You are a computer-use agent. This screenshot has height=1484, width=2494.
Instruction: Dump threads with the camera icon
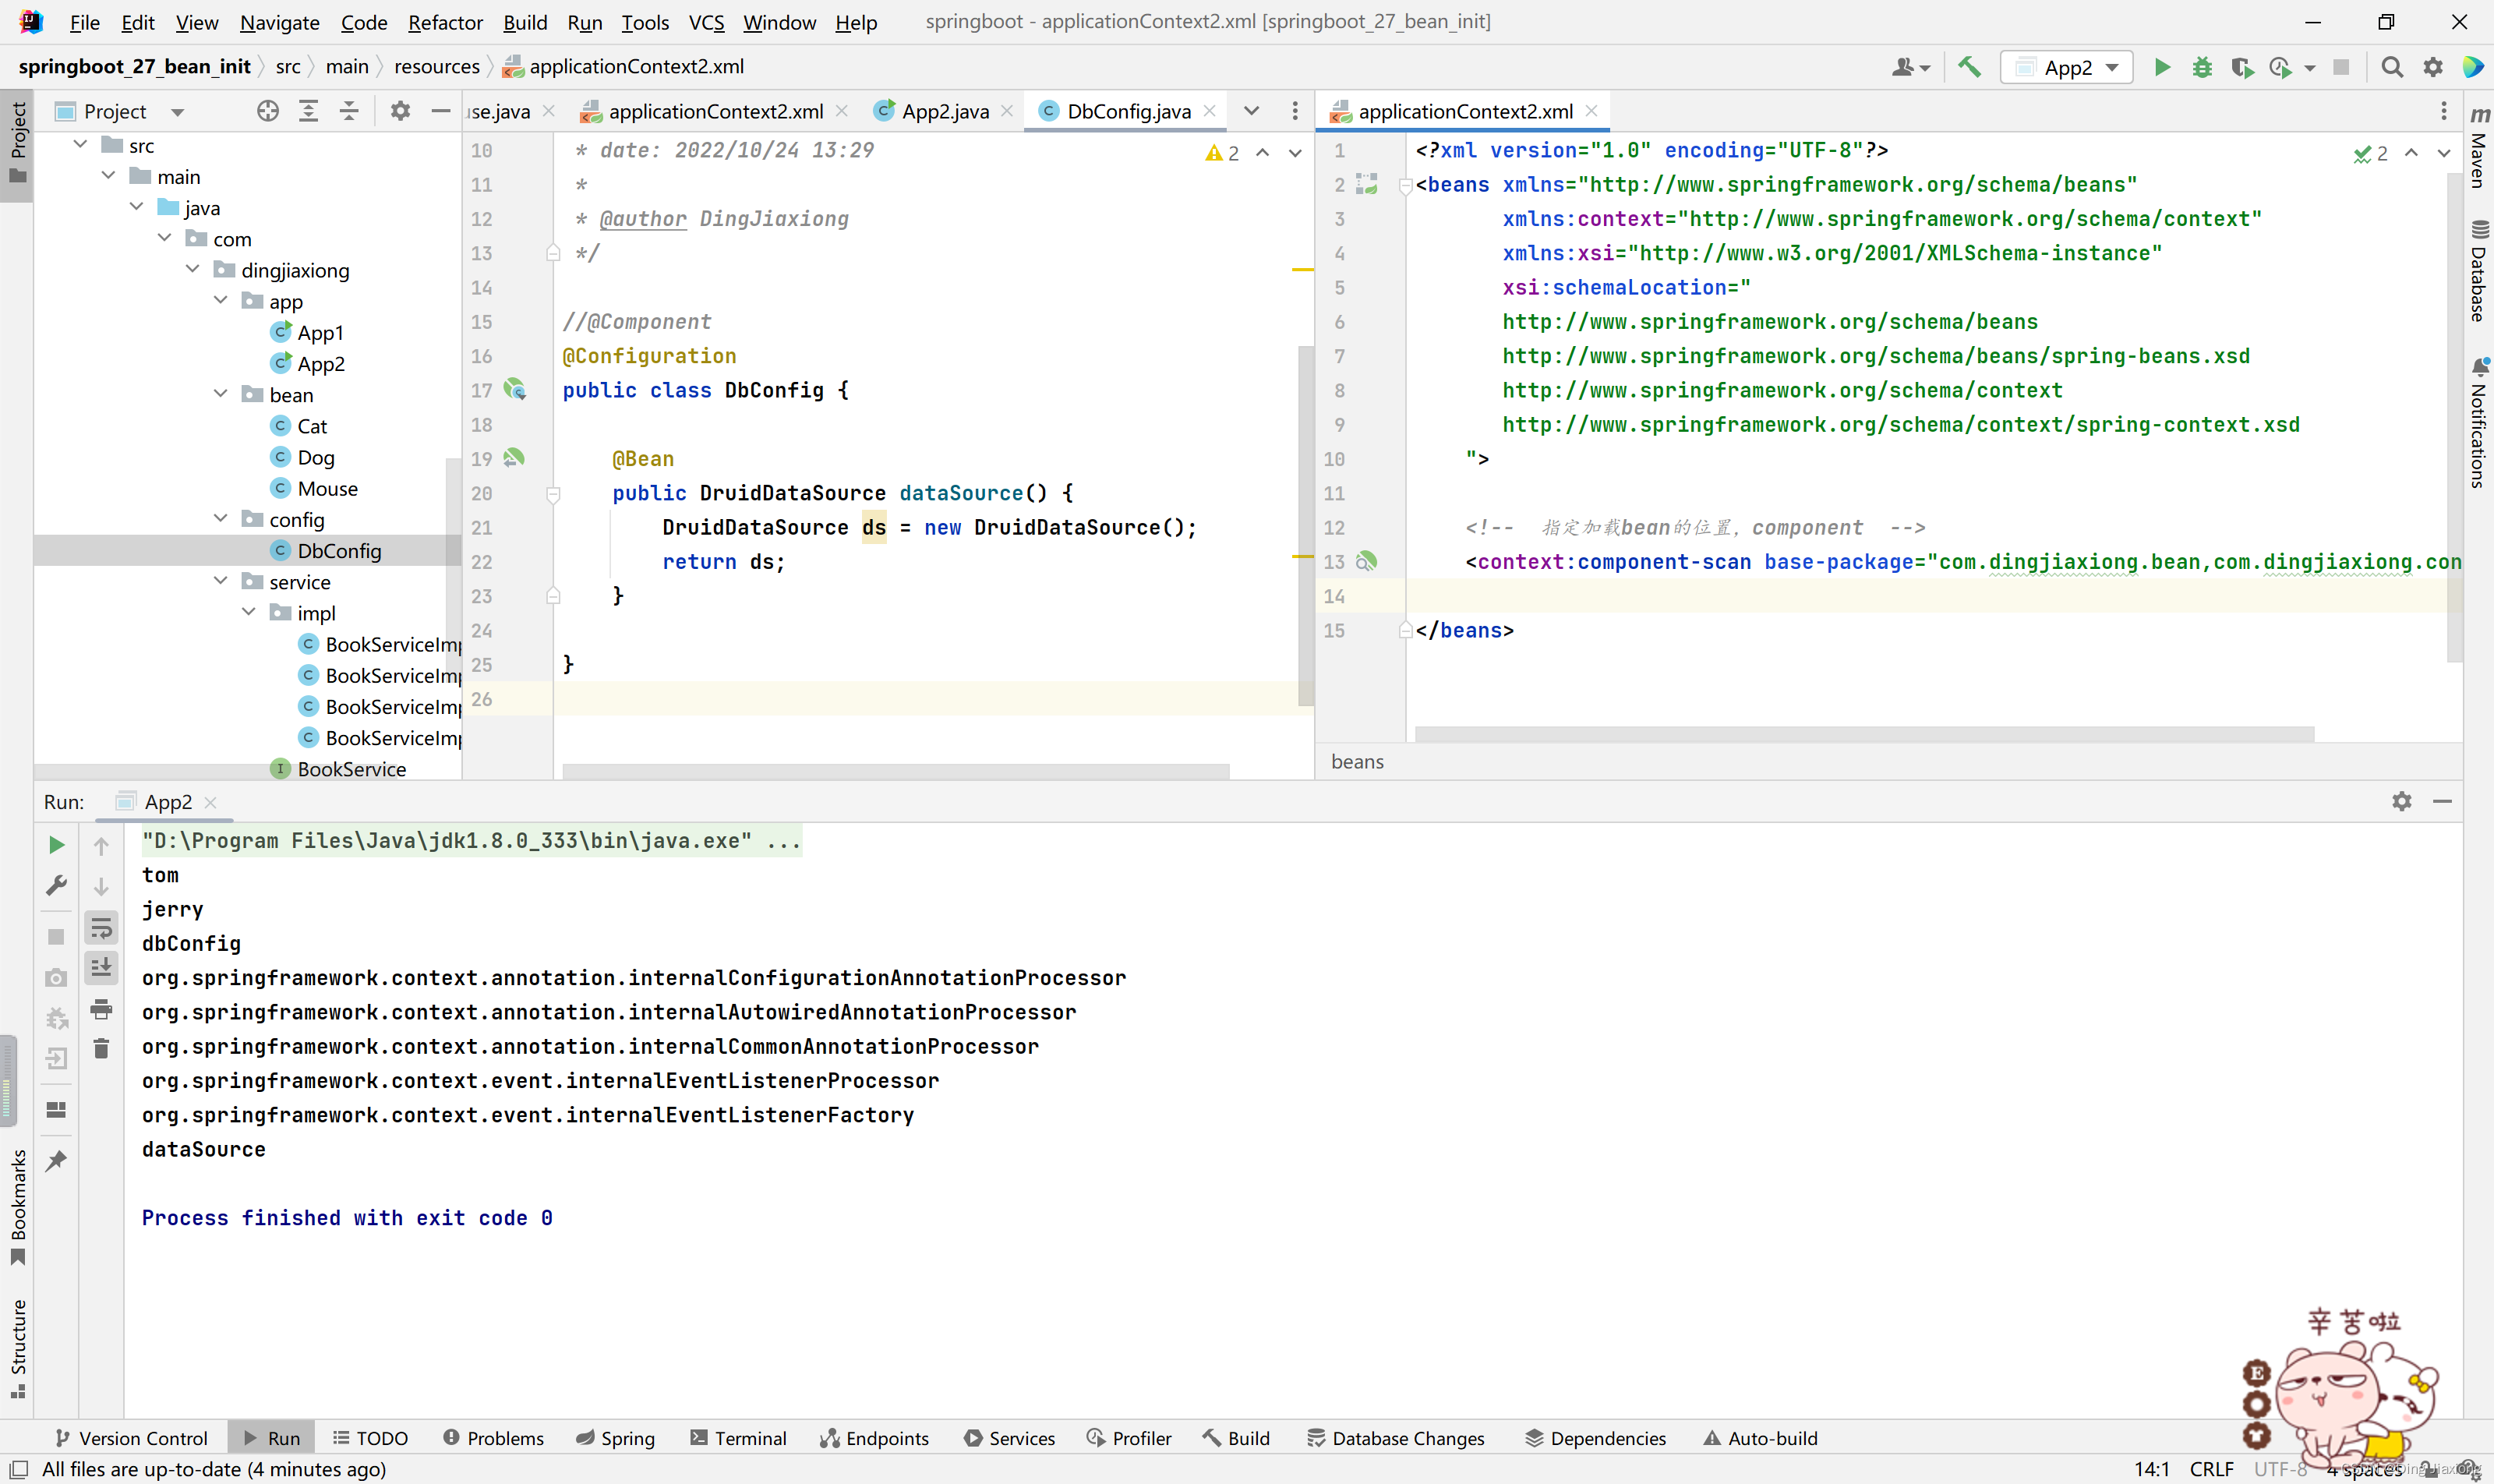(57, 978)
